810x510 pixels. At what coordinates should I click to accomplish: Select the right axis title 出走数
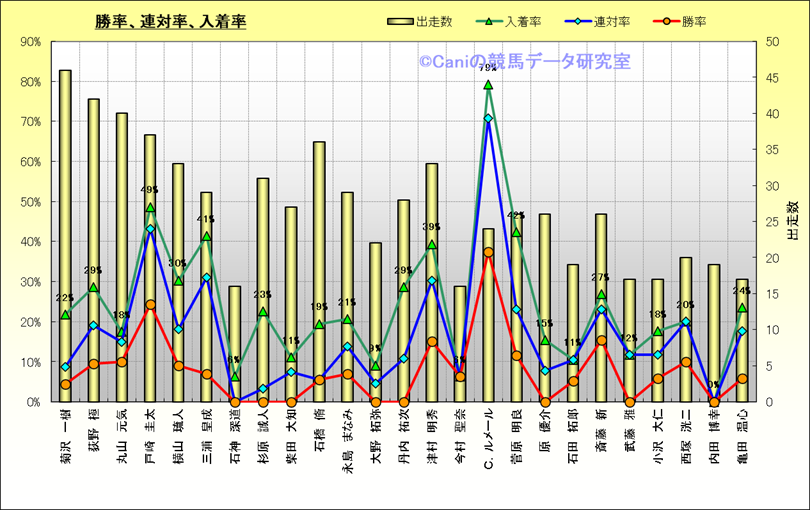click(792, 221)
